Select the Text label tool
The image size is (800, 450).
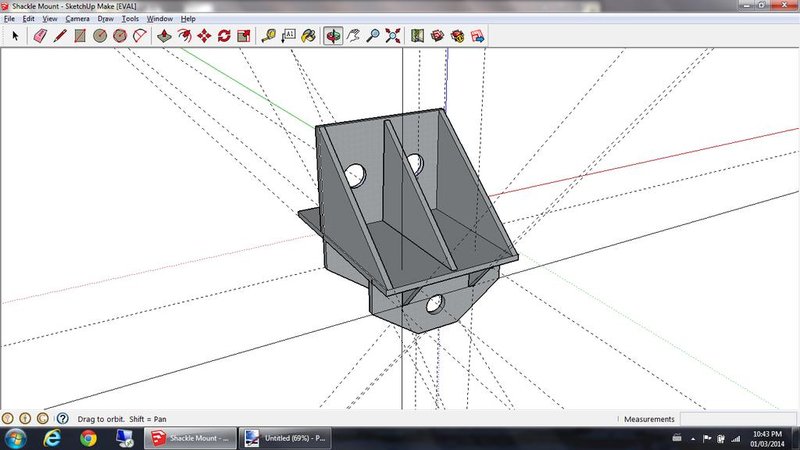point(289,36)
